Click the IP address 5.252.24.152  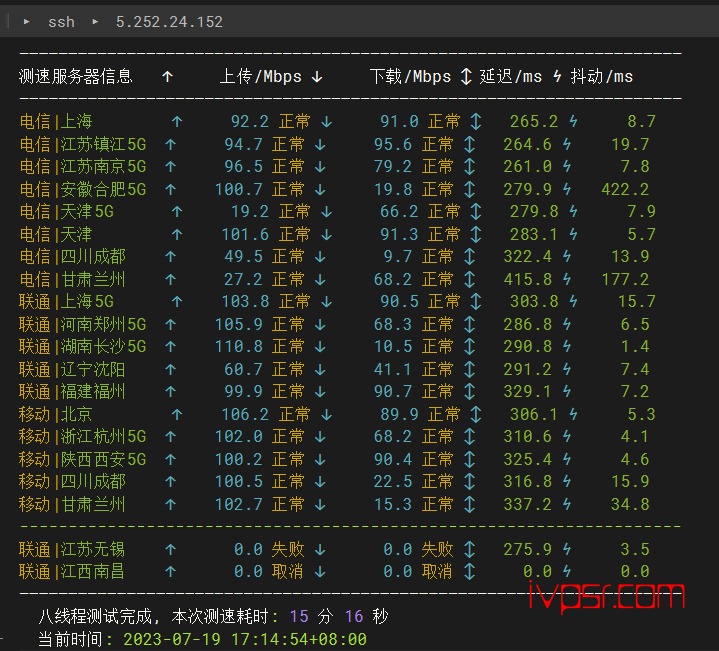tap(169, 22)
